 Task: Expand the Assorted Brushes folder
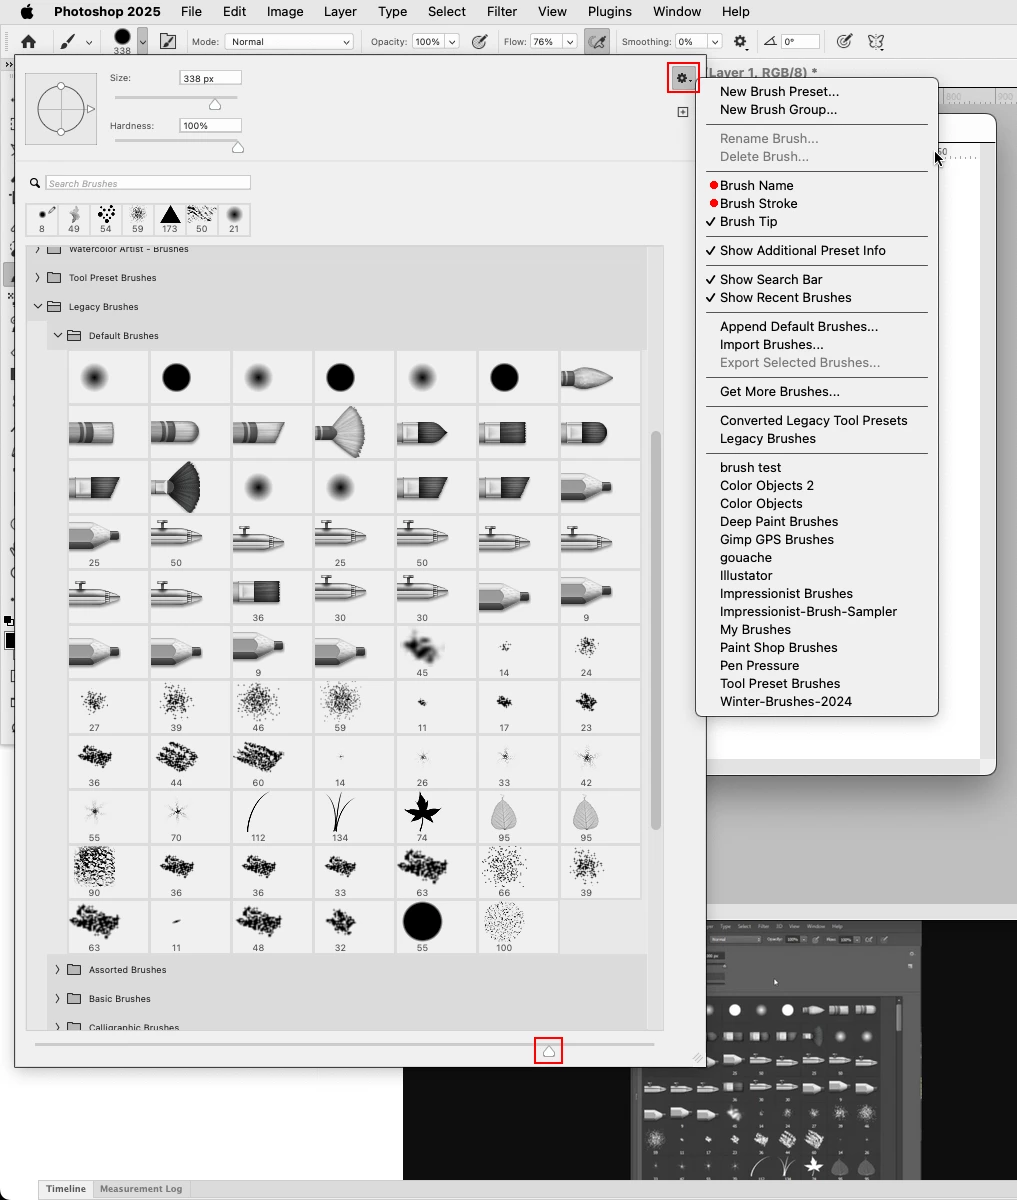(58, 970)
